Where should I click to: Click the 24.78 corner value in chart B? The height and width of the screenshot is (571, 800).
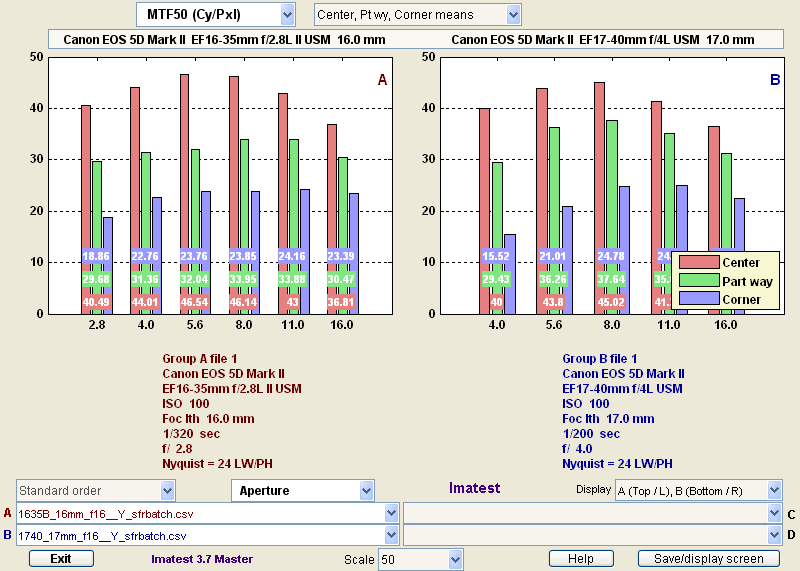pos(611,256)
